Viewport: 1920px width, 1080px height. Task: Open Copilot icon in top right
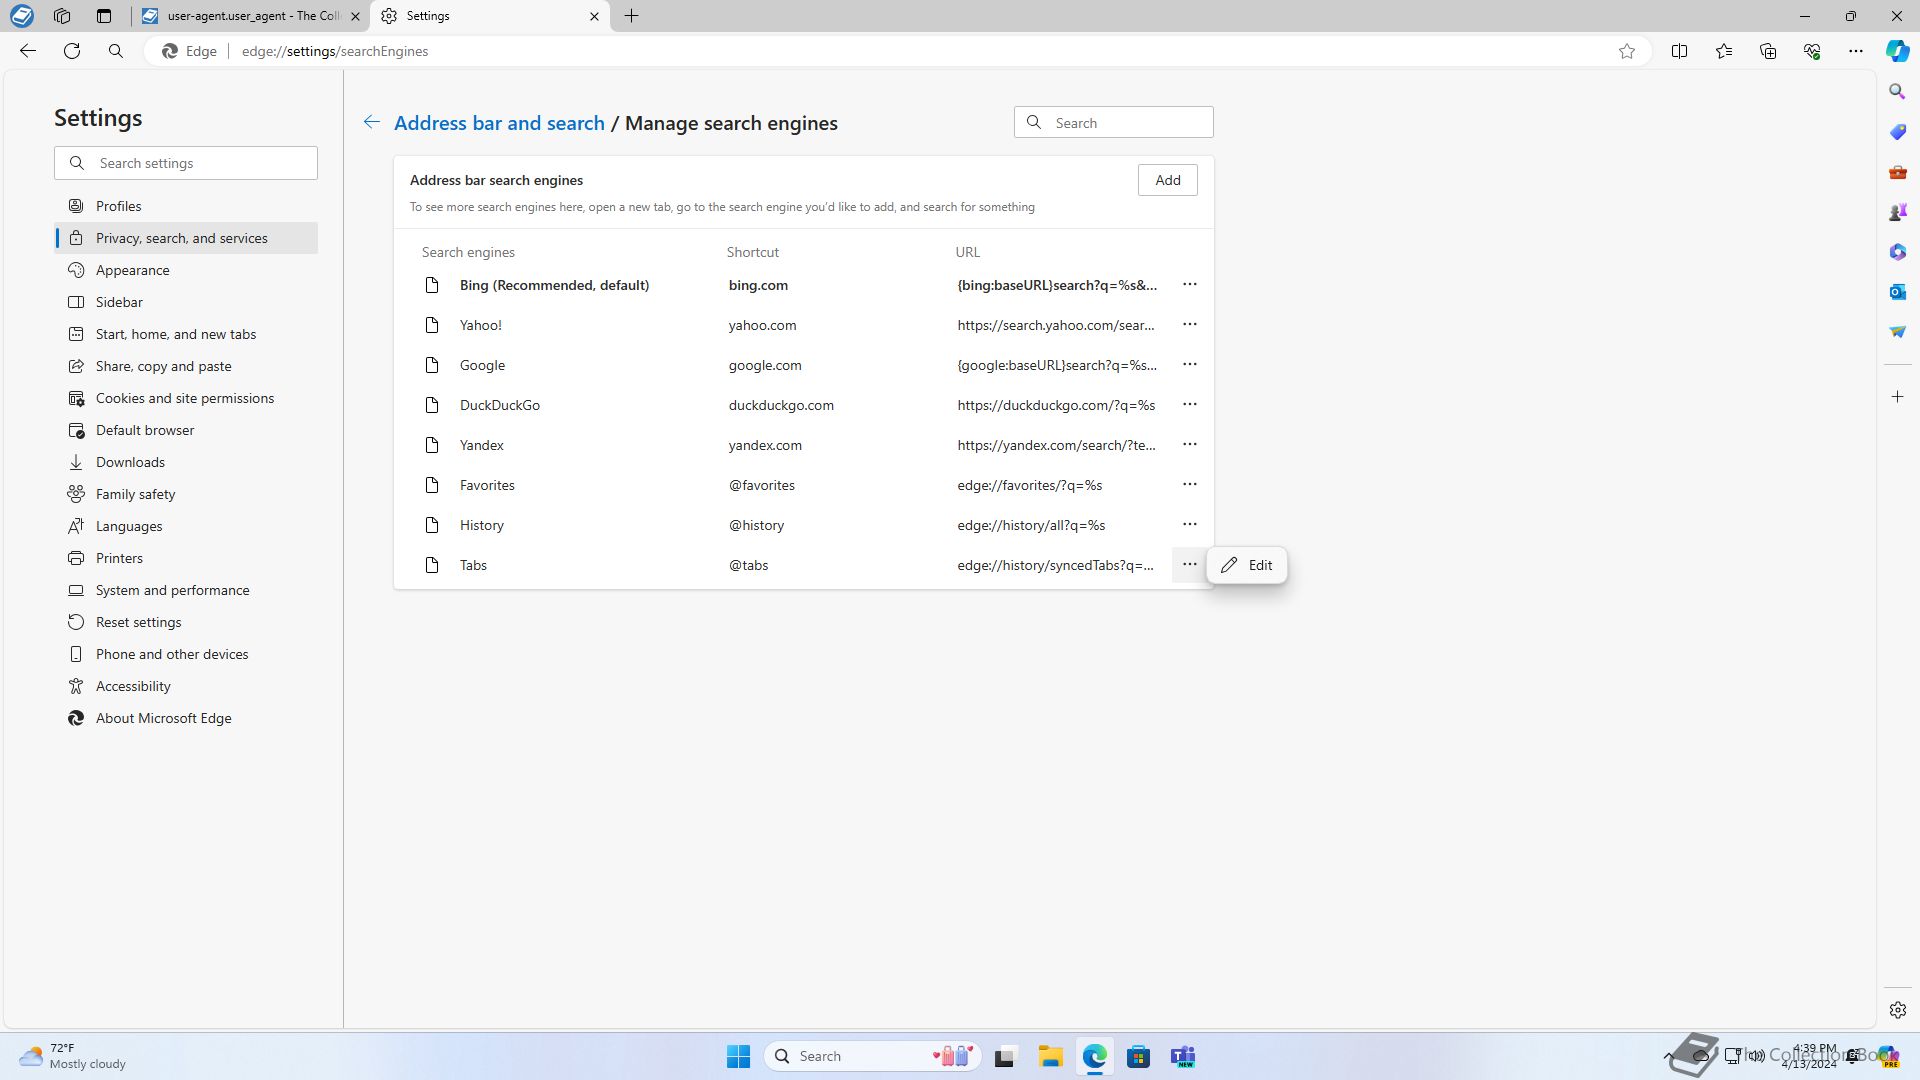(x=1897, y=51)
